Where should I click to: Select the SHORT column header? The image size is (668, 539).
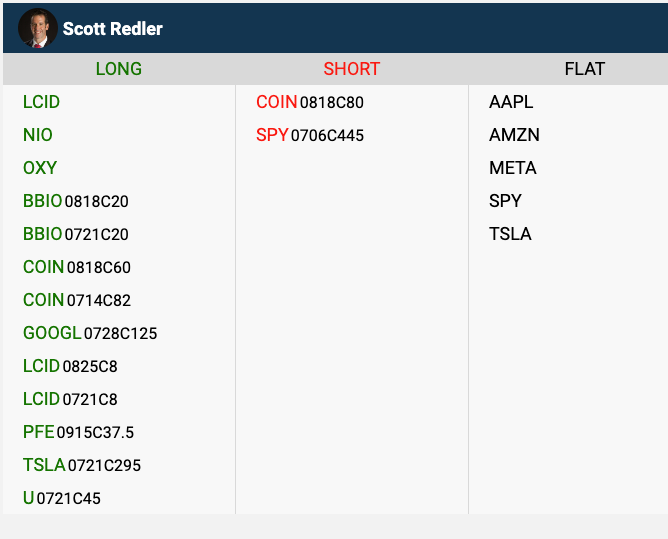[351, 69]
